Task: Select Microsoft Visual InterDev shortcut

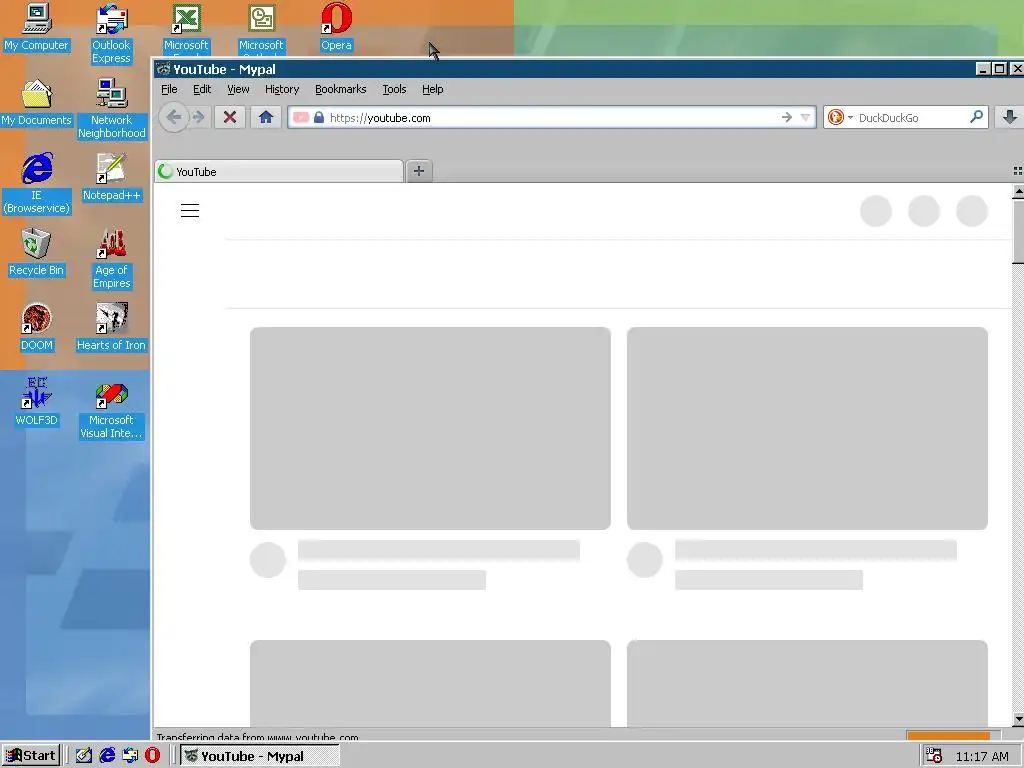Action: pos(112,409)
